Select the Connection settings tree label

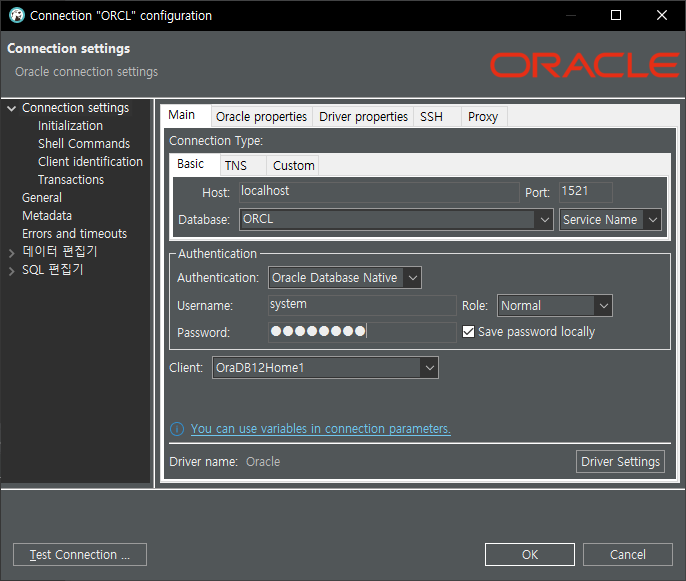(x=75, y=108)
